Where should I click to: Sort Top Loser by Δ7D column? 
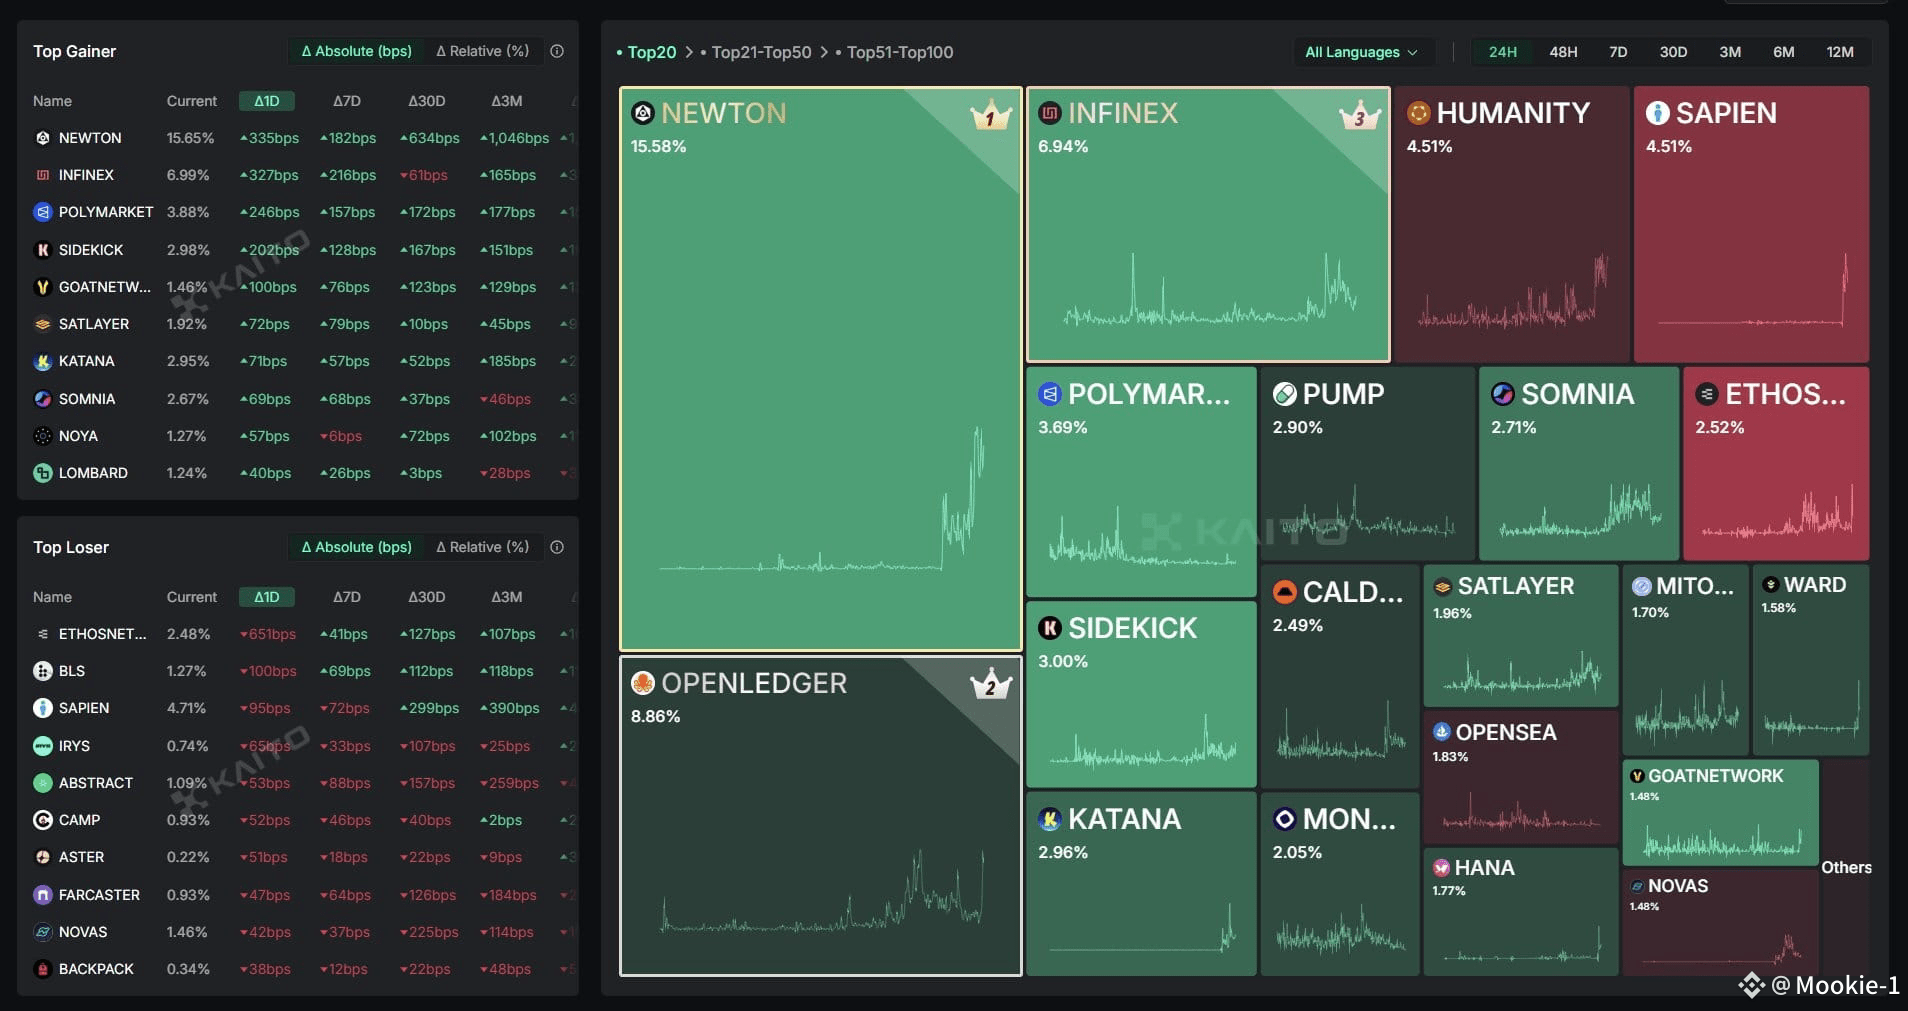(347, 597)
